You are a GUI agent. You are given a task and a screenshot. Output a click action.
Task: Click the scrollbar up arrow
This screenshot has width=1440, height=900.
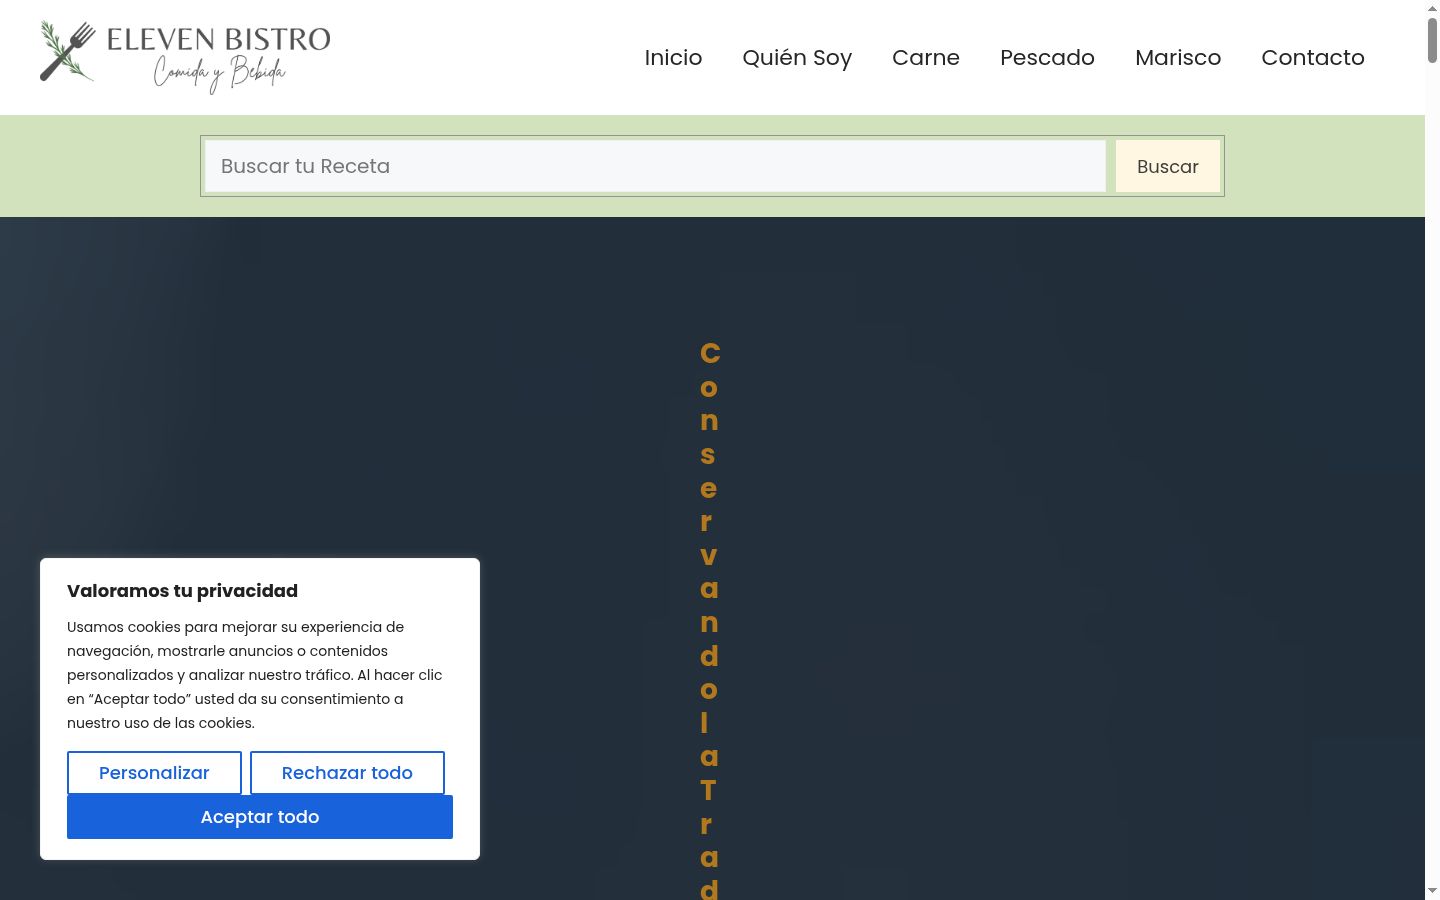coord(1432,8)
